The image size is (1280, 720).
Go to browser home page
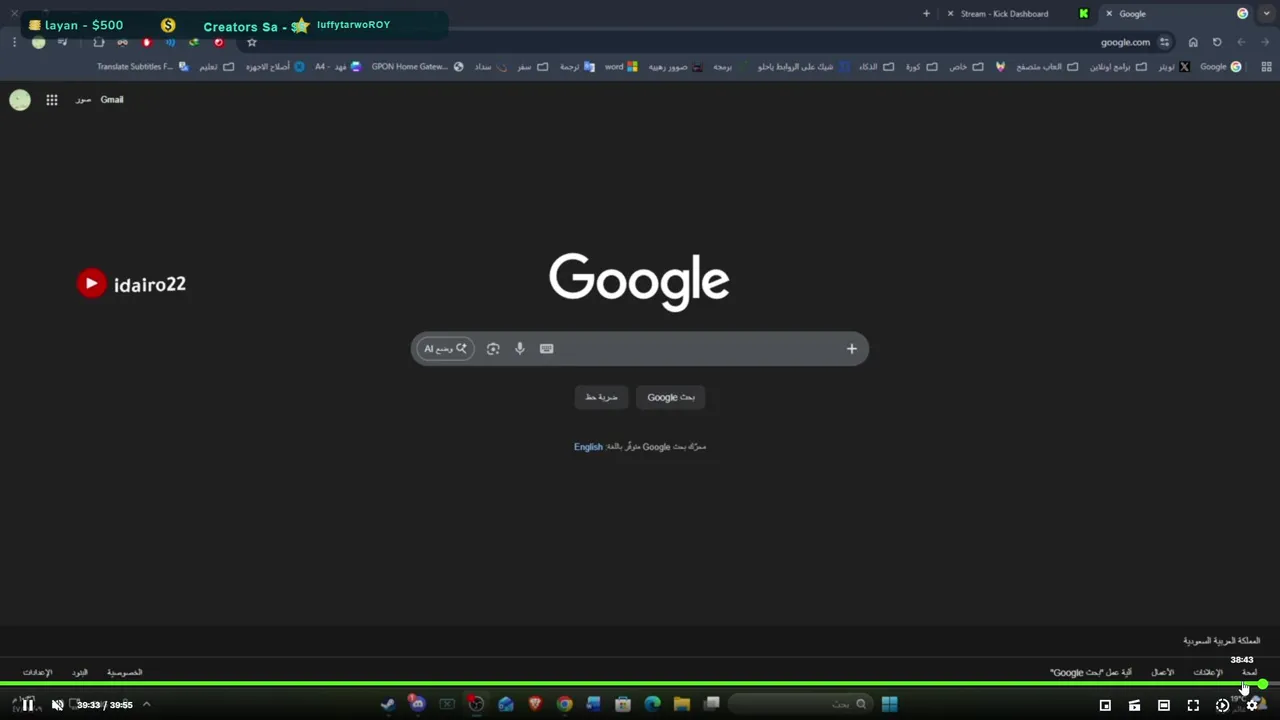pyautogui.click(x=1193, y=42)
